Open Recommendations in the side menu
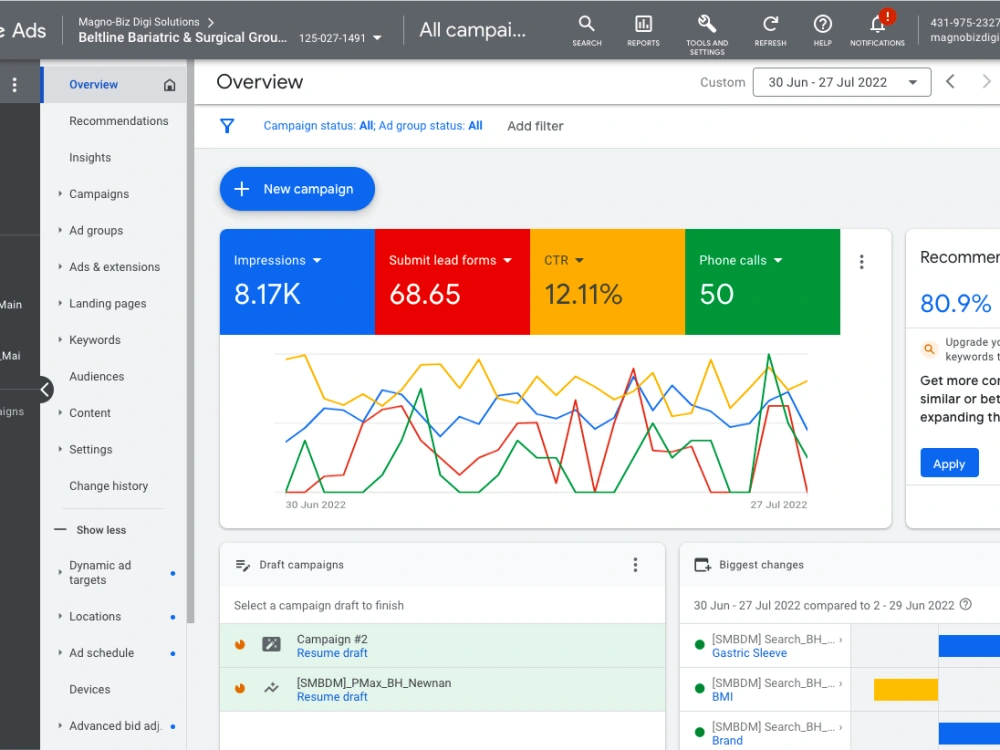Screen dimensions: 1000x750 119,121
